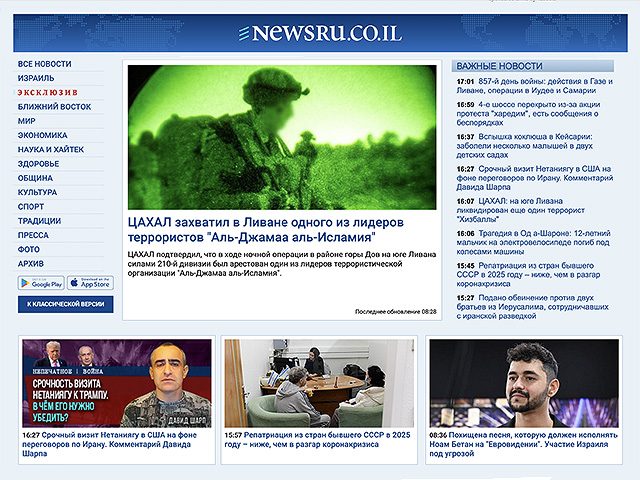Select the «Эксклюзив» menu item
The width and height of the screenshot is (640, 480).
(x=48, y=92)
